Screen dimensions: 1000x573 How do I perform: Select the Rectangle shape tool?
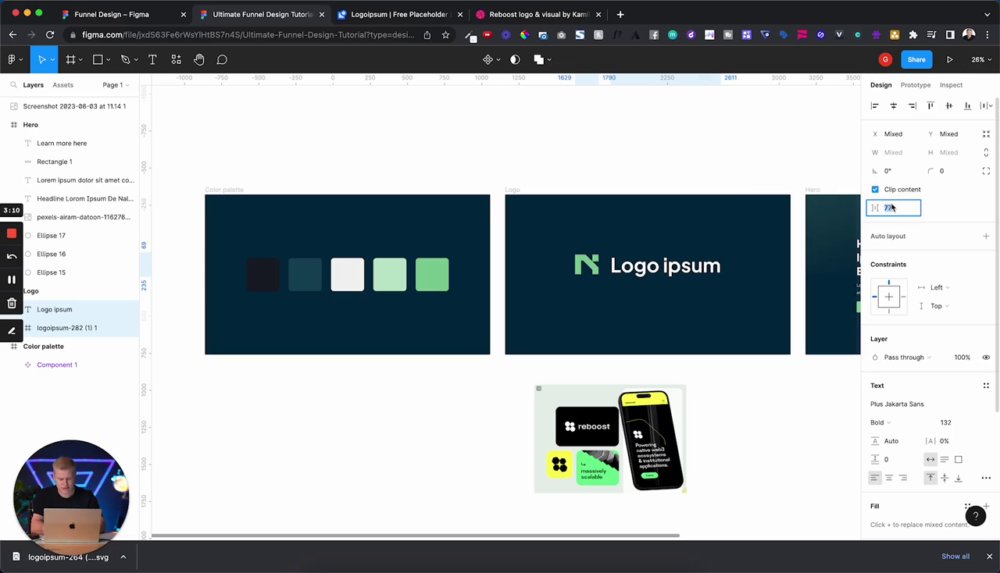click(x=98, y=59)
